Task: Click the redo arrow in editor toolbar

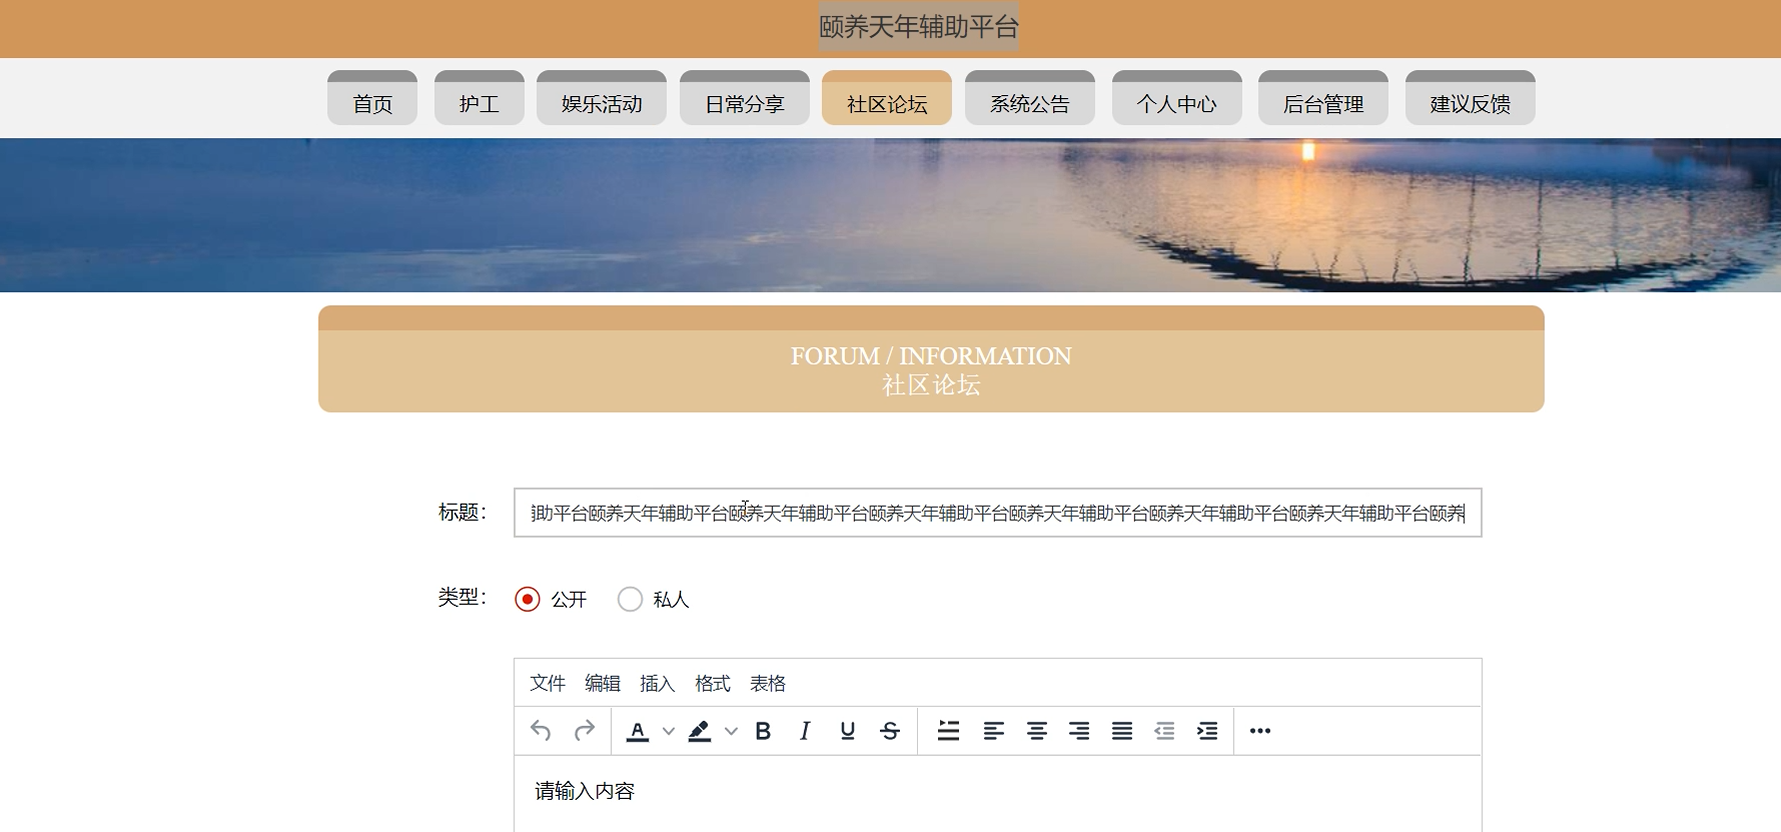Action: tap(584, 731)
